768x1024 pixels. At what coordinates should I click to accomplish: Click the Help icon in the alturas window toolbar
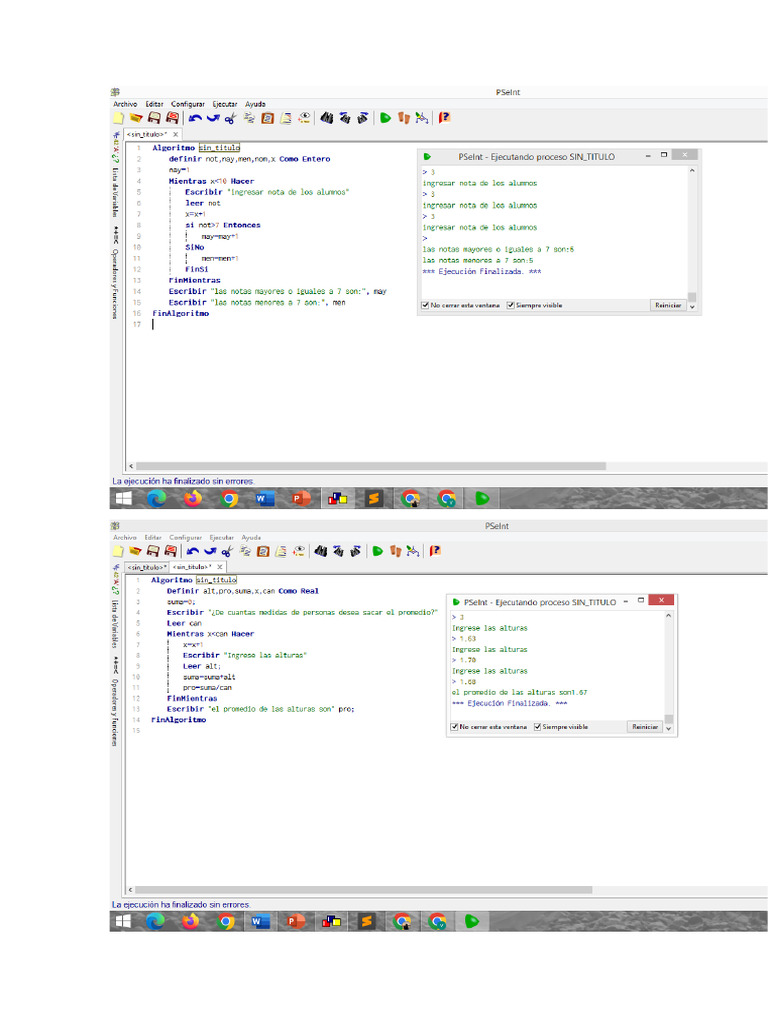[x=436, y=550]
